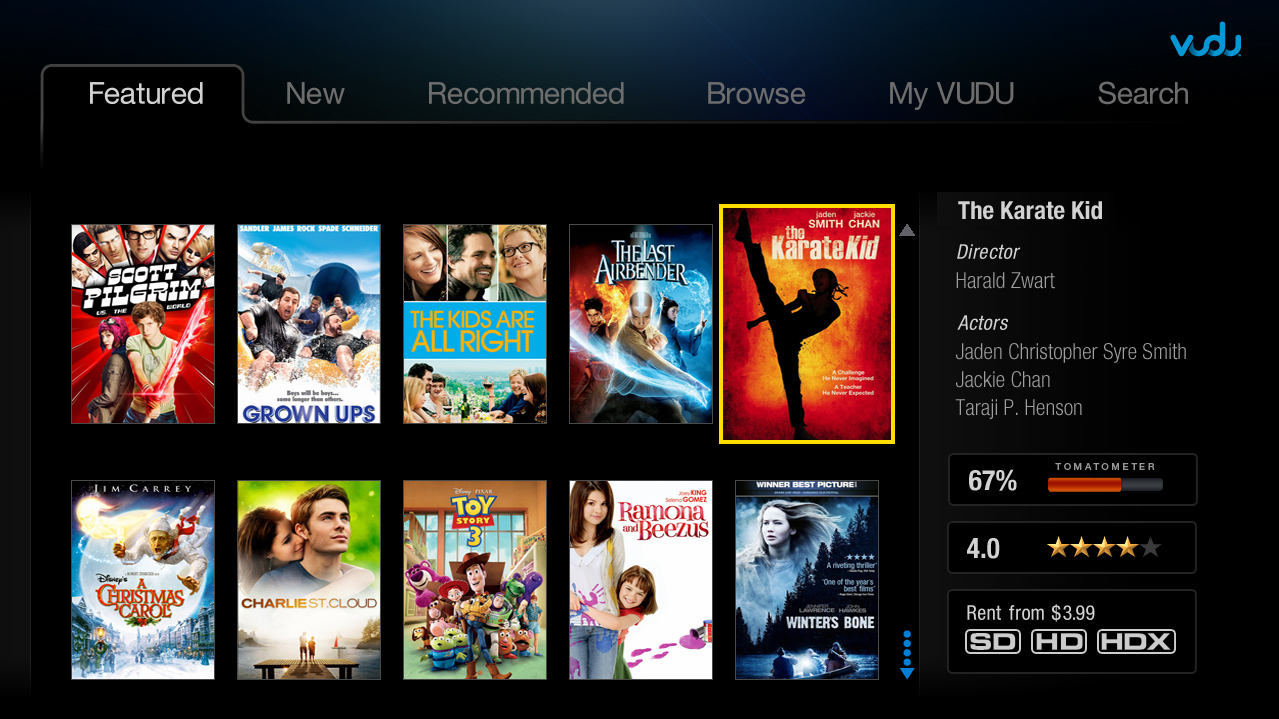This screenshot has height=719, width=1279.
Task: Select the HDX quality badge
Action: tap(1136, 641)
